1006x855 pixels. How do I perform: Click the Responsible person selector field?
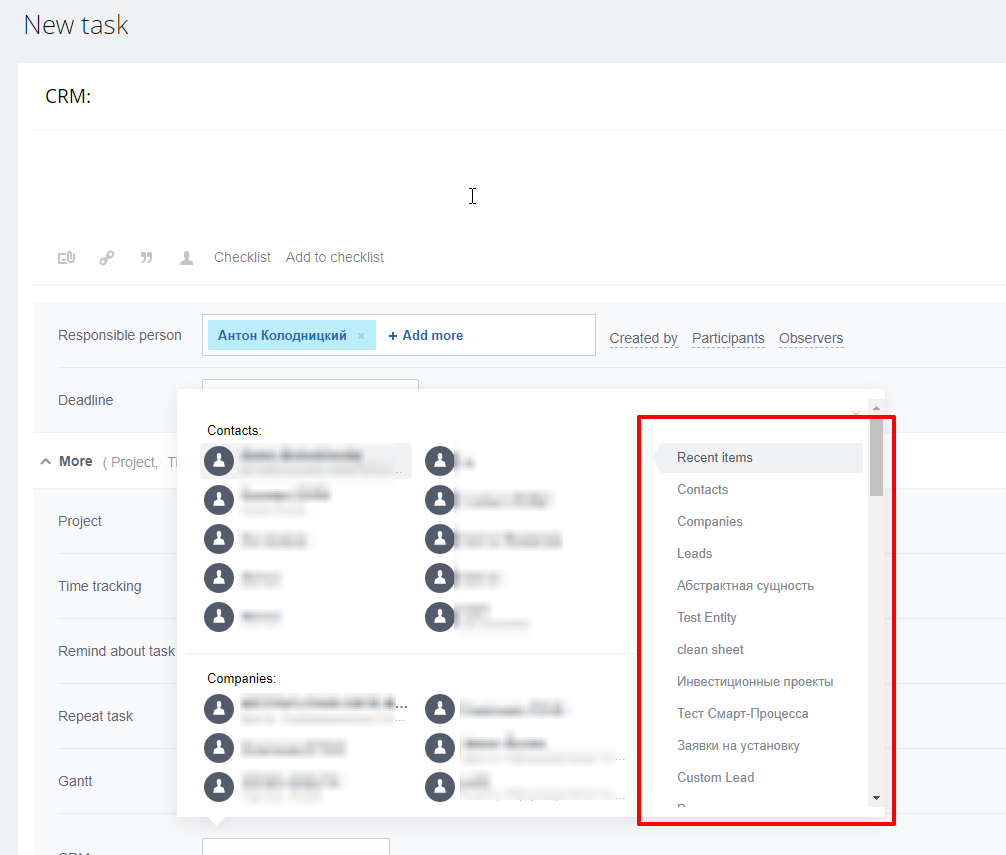pyautogui.click(x=398, y=335)
